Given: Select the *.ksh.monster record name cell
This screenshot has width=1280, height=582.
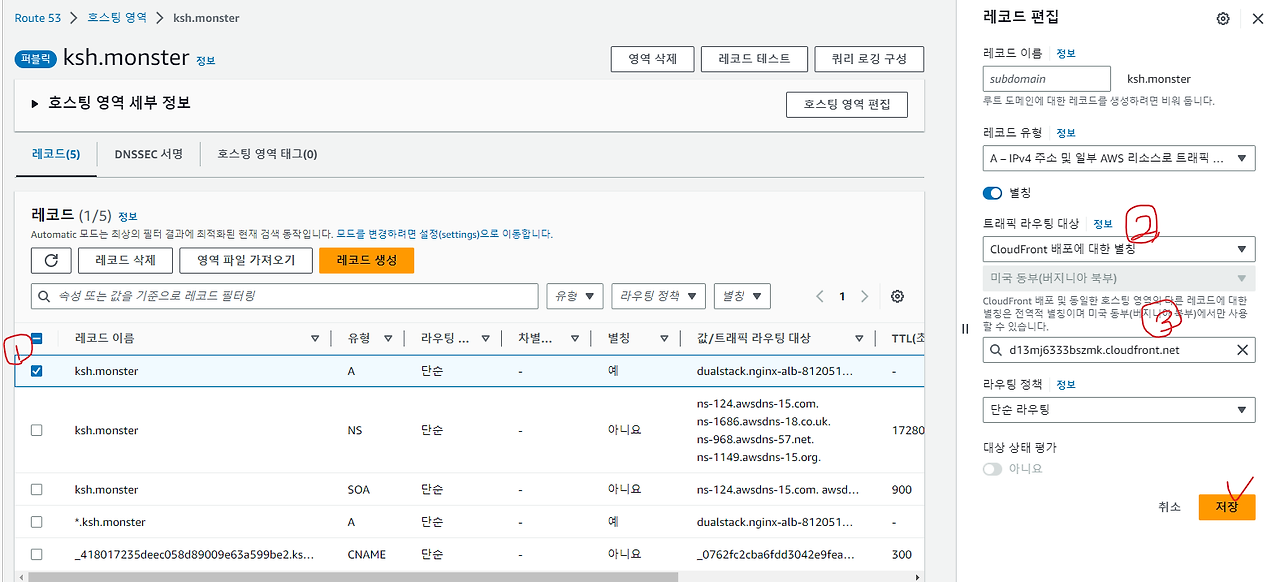Looking at the screenshot, I should pos(110,522).
